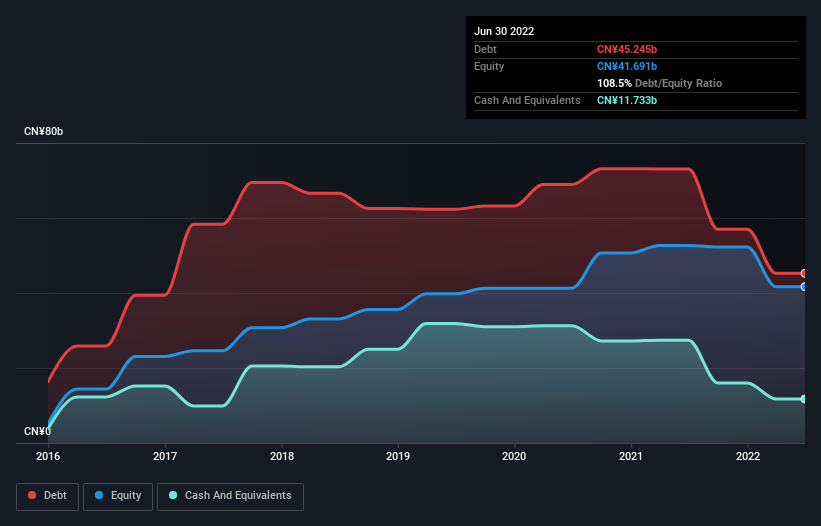Click the 2017 axis label
The width and height of the screenshot is (821, 526).
point(165,456)
